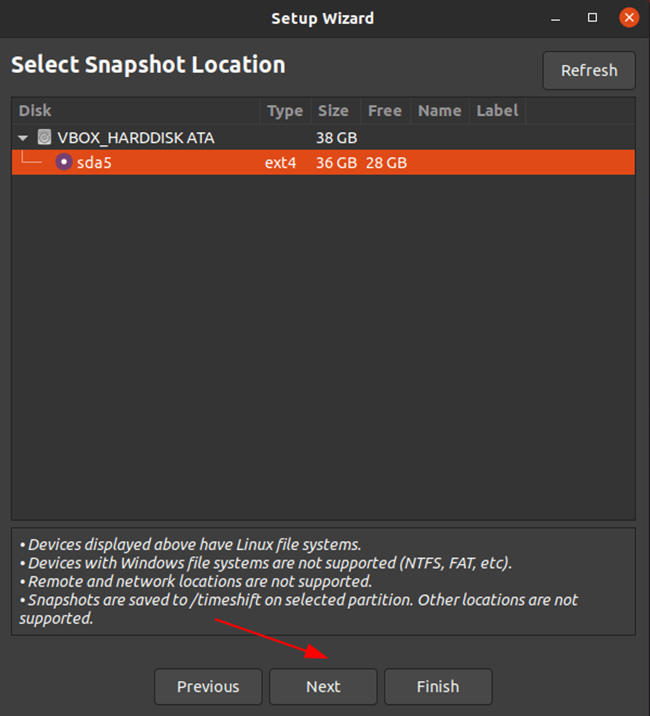Sort by the Disk column header

pos(136,111)
